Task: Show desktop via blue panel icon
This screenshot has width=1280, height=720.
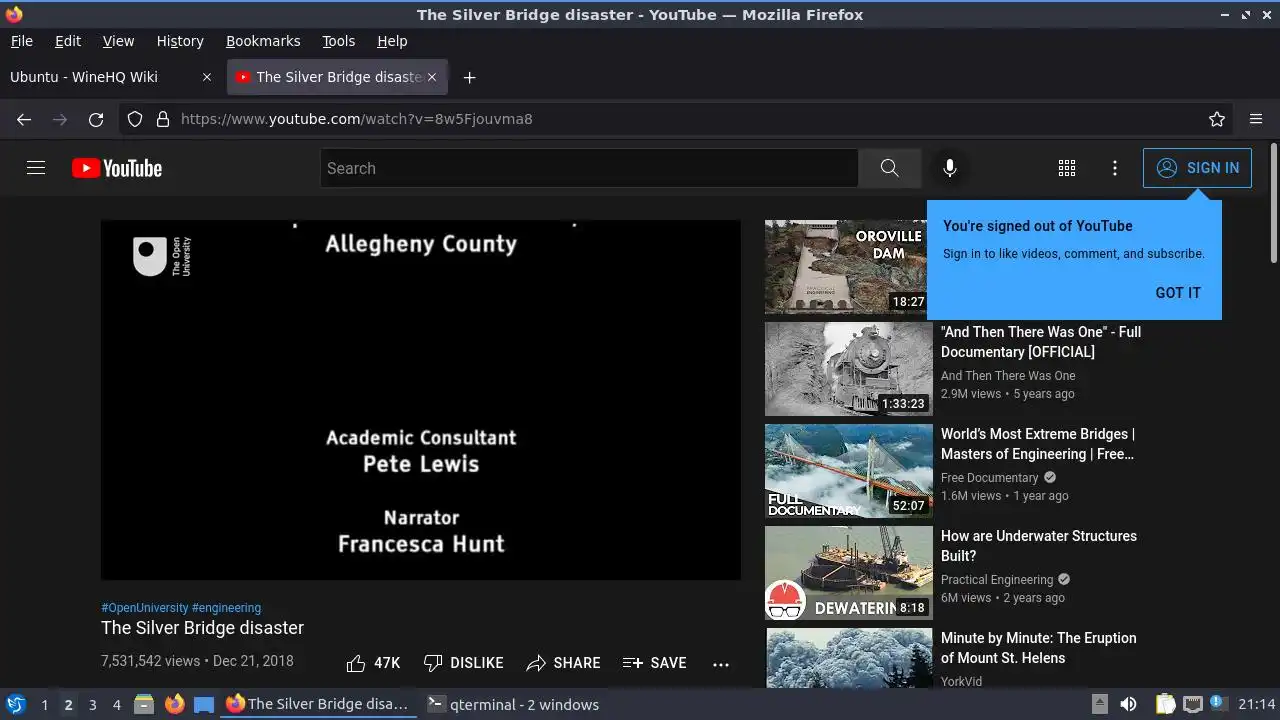Action: [204, 704]
